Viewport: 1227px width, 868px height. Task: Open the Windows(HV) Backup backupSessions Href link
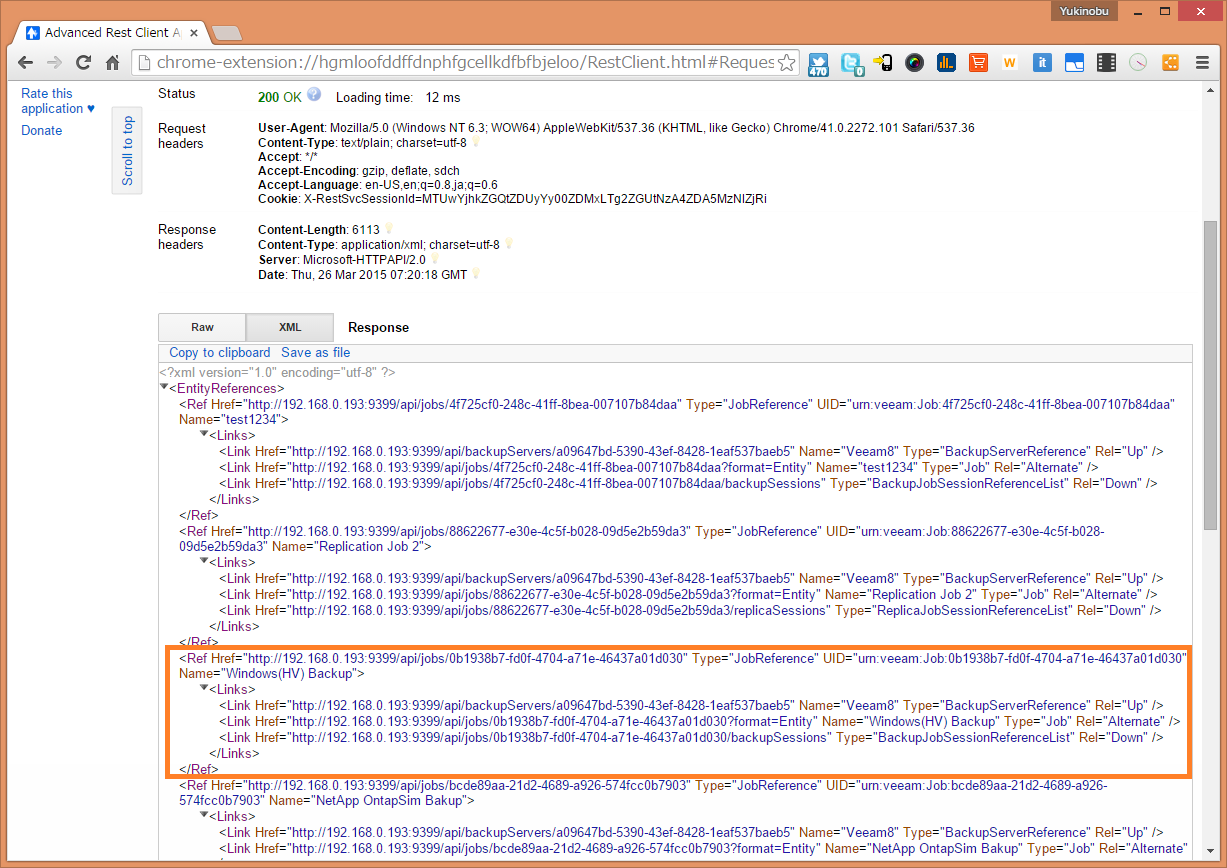point(560,737)
